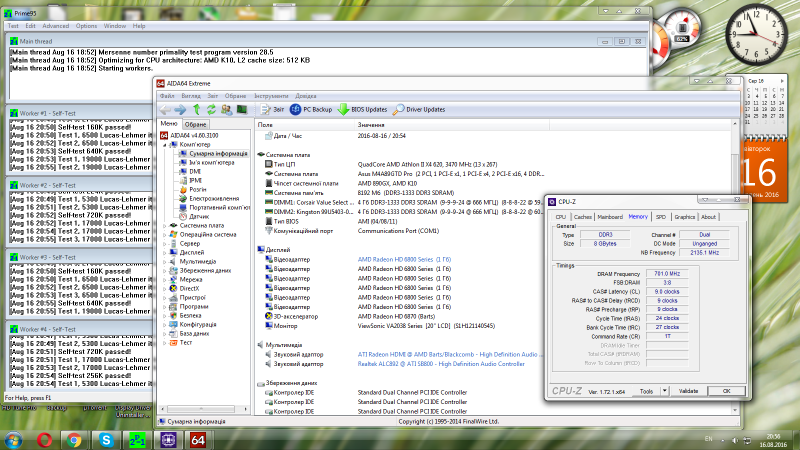Viewport: 800px width, 450px height.
Task: Open the Advanced menu in Prime95
Action: coord(55,24)
